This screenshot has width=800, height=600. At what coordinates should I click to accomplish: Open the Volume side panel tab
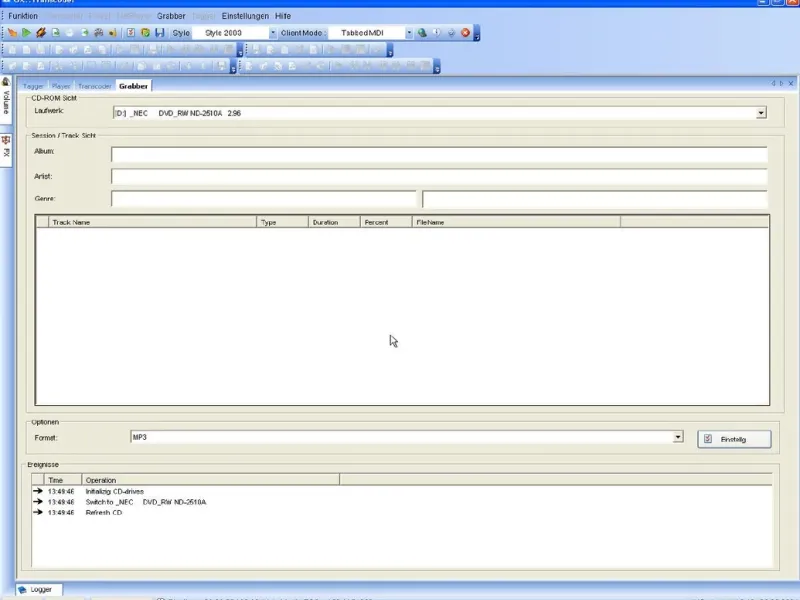tap(6, 97)
